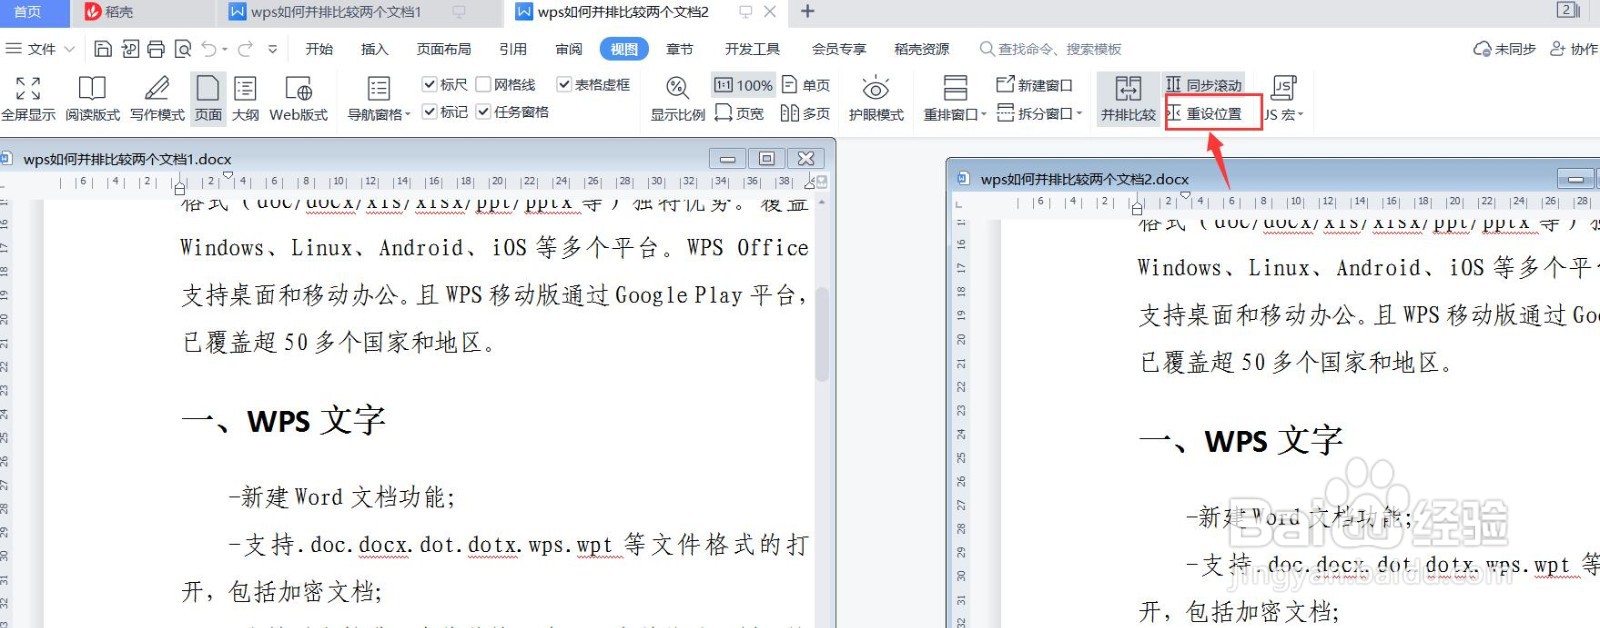The image size is (1600, 628).
Task: Click the -新建Word文档功能 line in document1
Action: click(342, 497)
